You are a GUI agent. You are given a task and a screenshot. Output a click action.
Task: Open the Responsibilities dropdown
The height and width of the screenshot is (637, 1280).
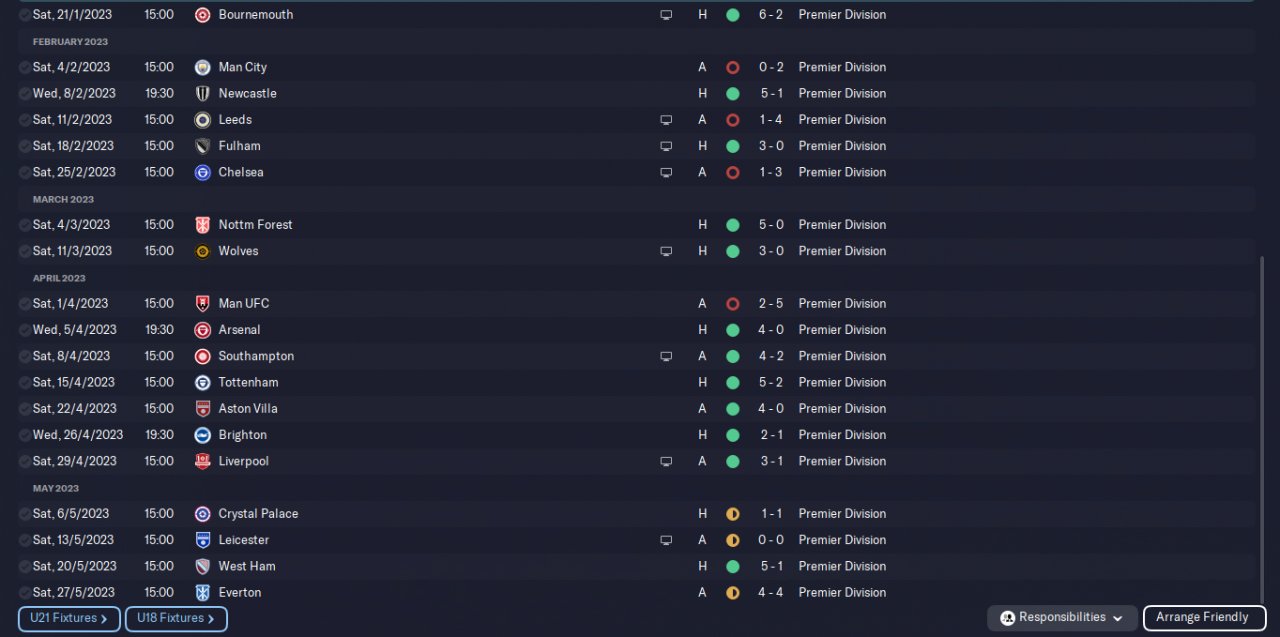click(x=1062, y=618)
